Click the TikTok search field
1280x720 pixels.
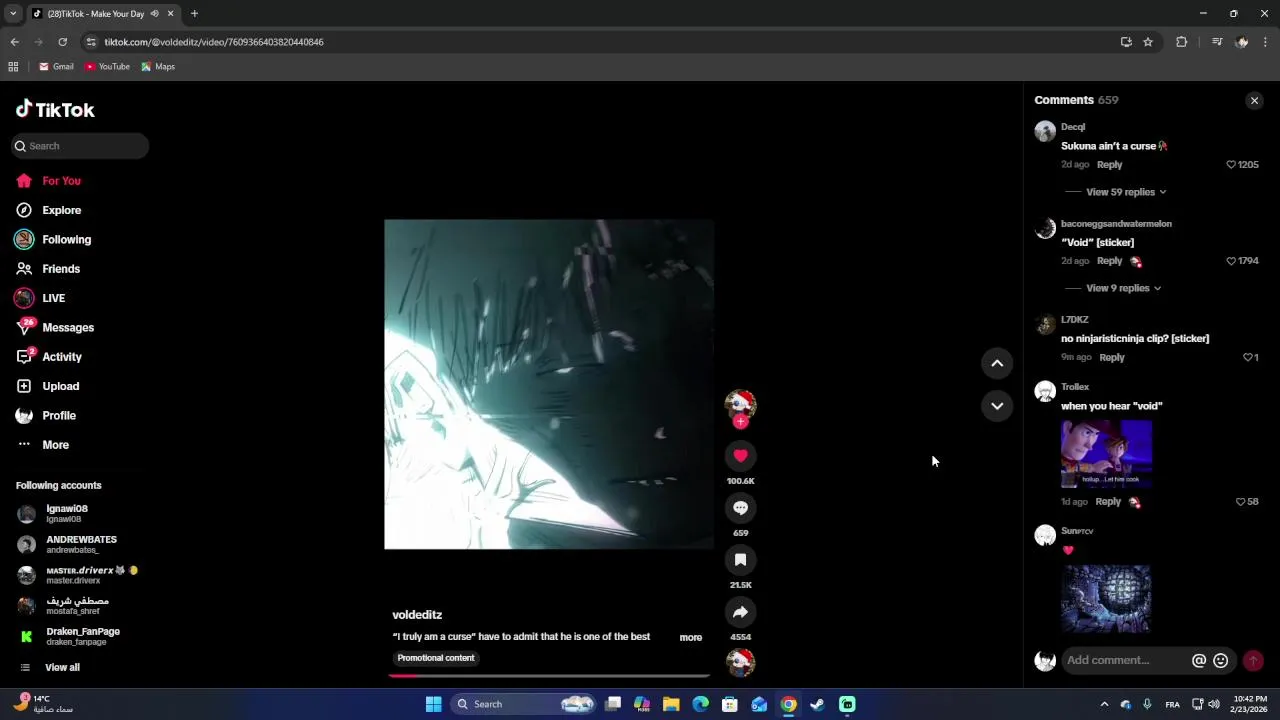click(x=81, y=146)
